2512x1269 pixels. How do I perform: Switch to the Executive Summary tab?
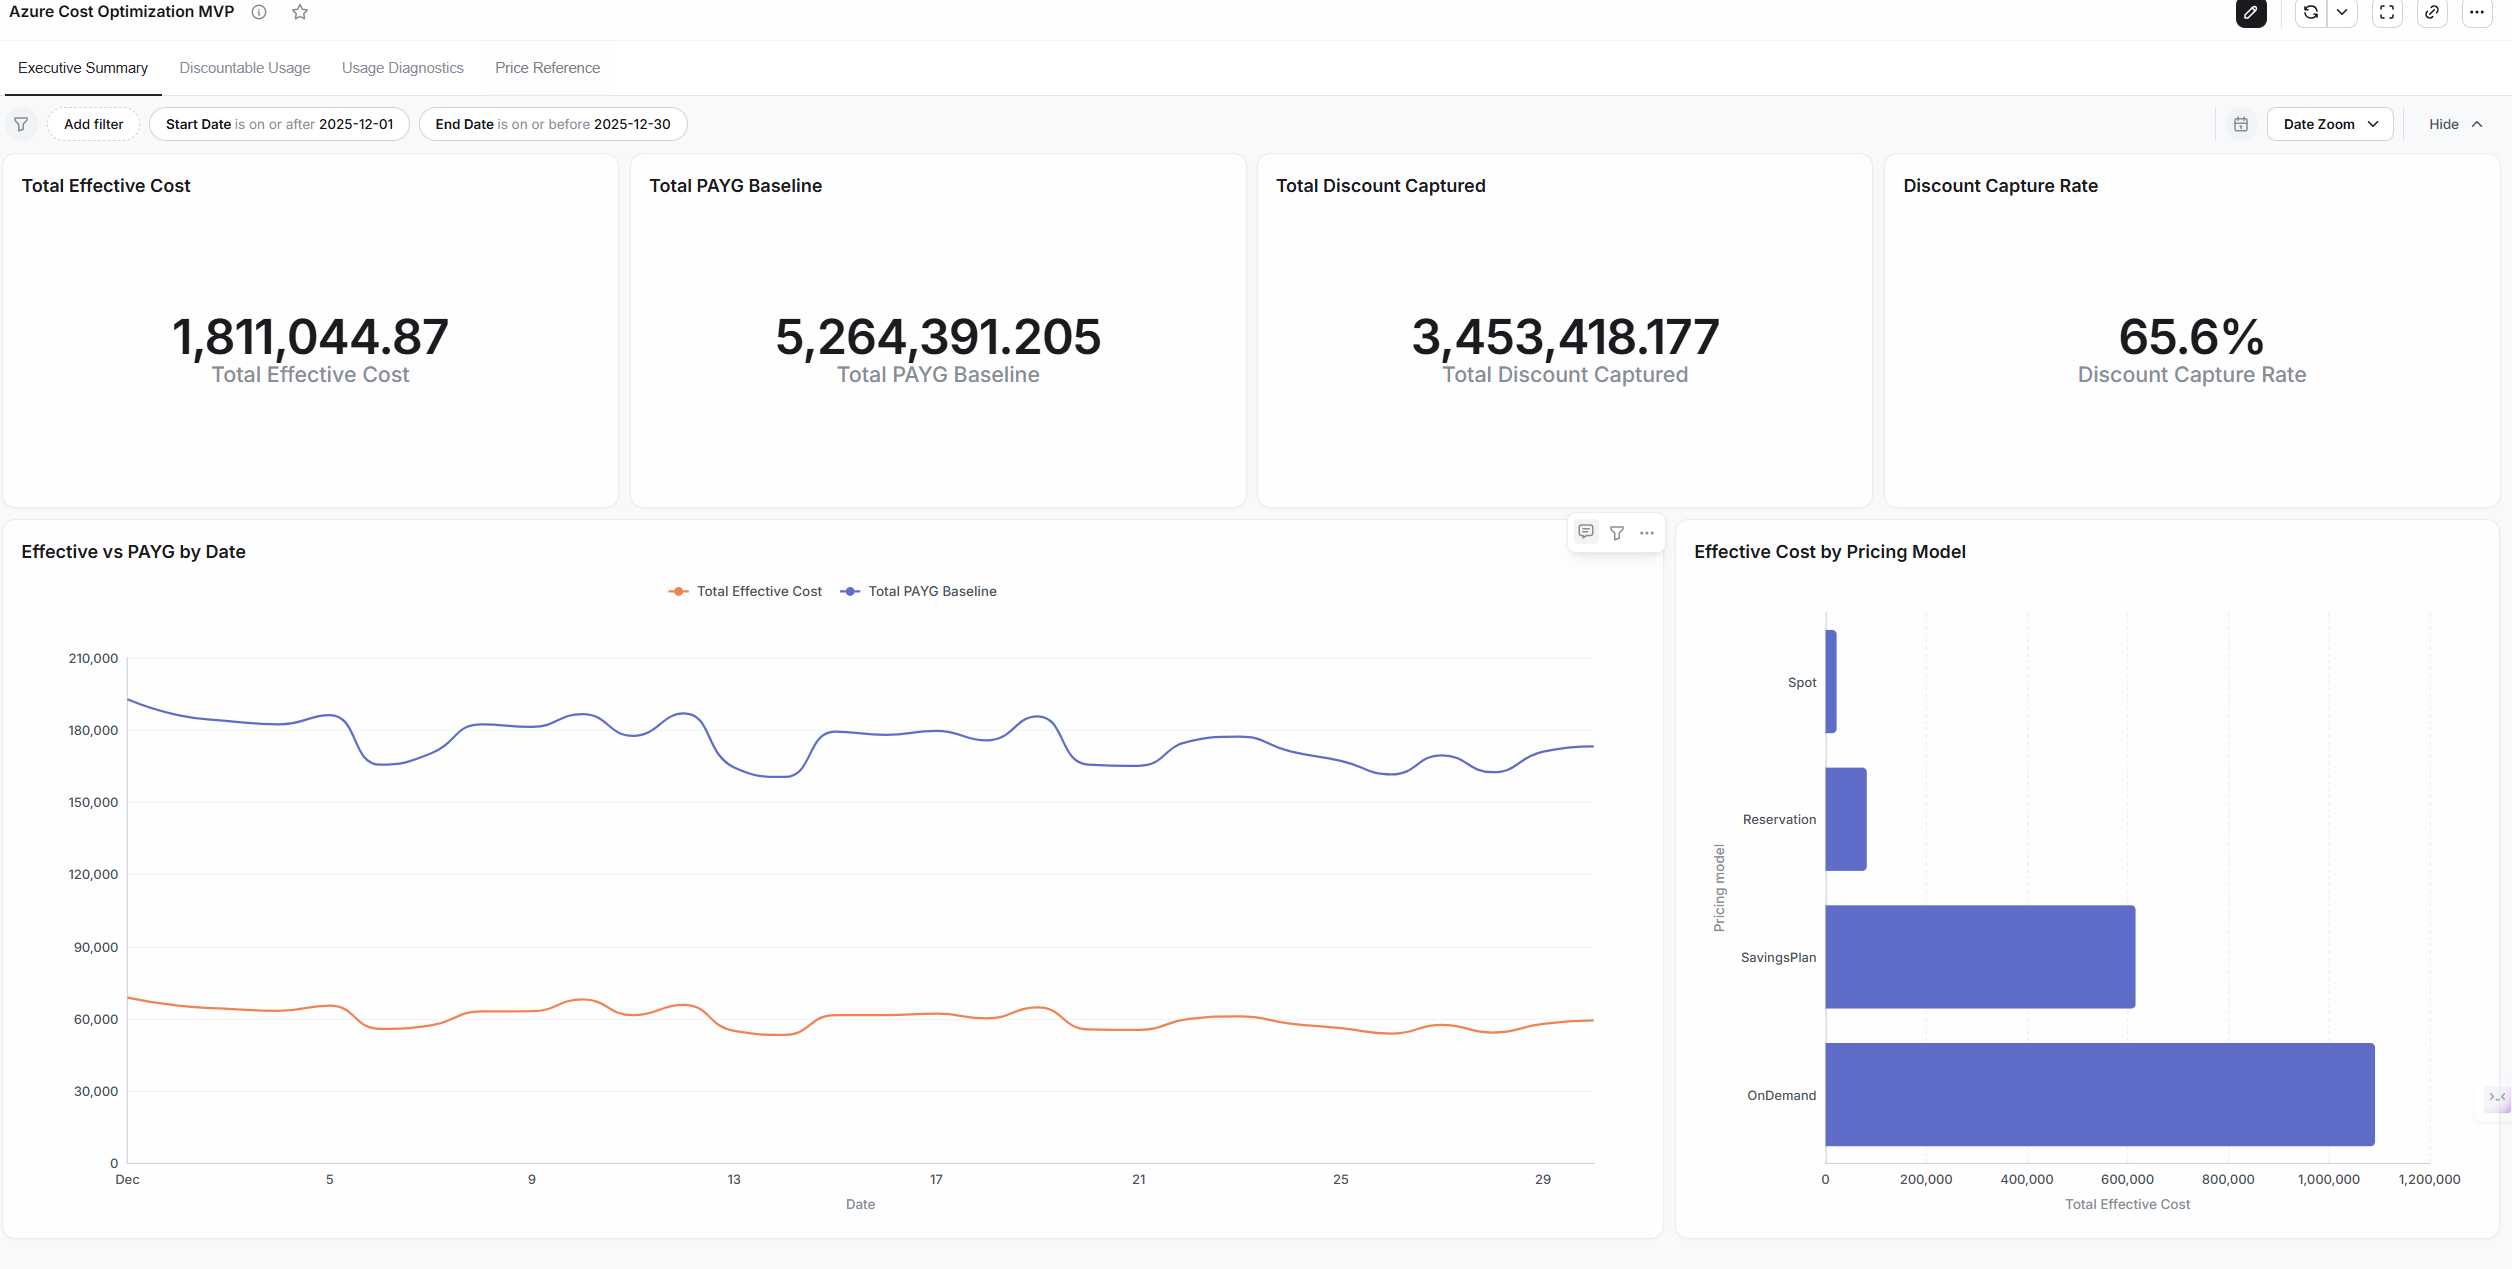[x=83, y=68]
